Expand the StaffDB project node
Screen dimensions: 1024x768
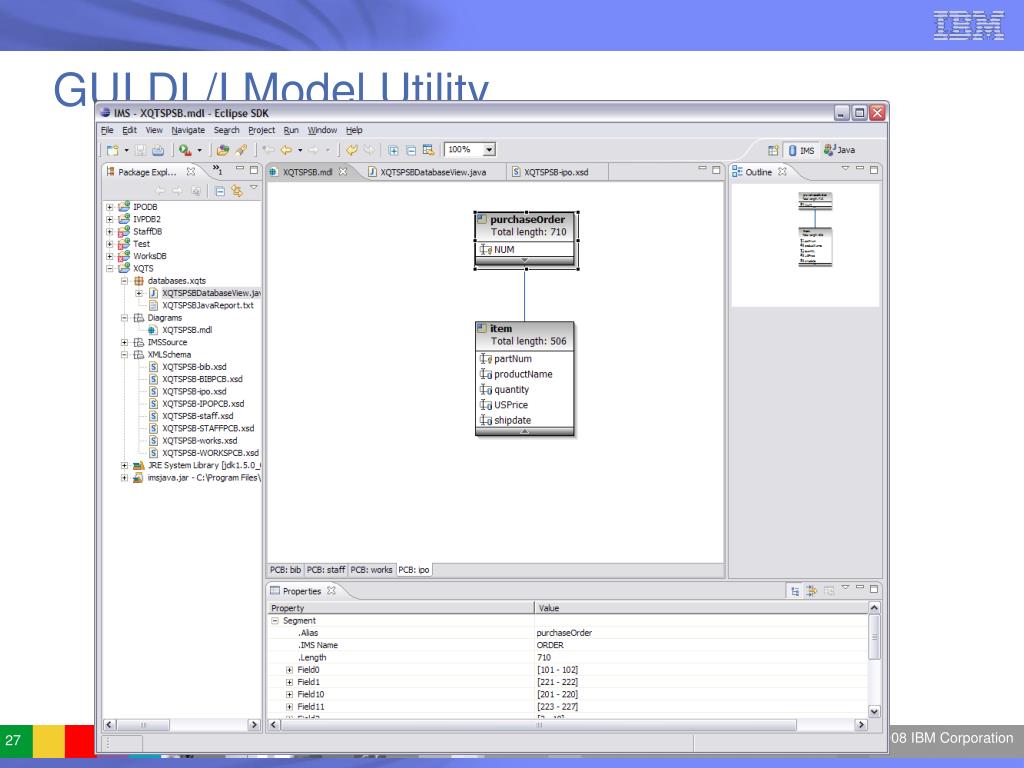110,231
